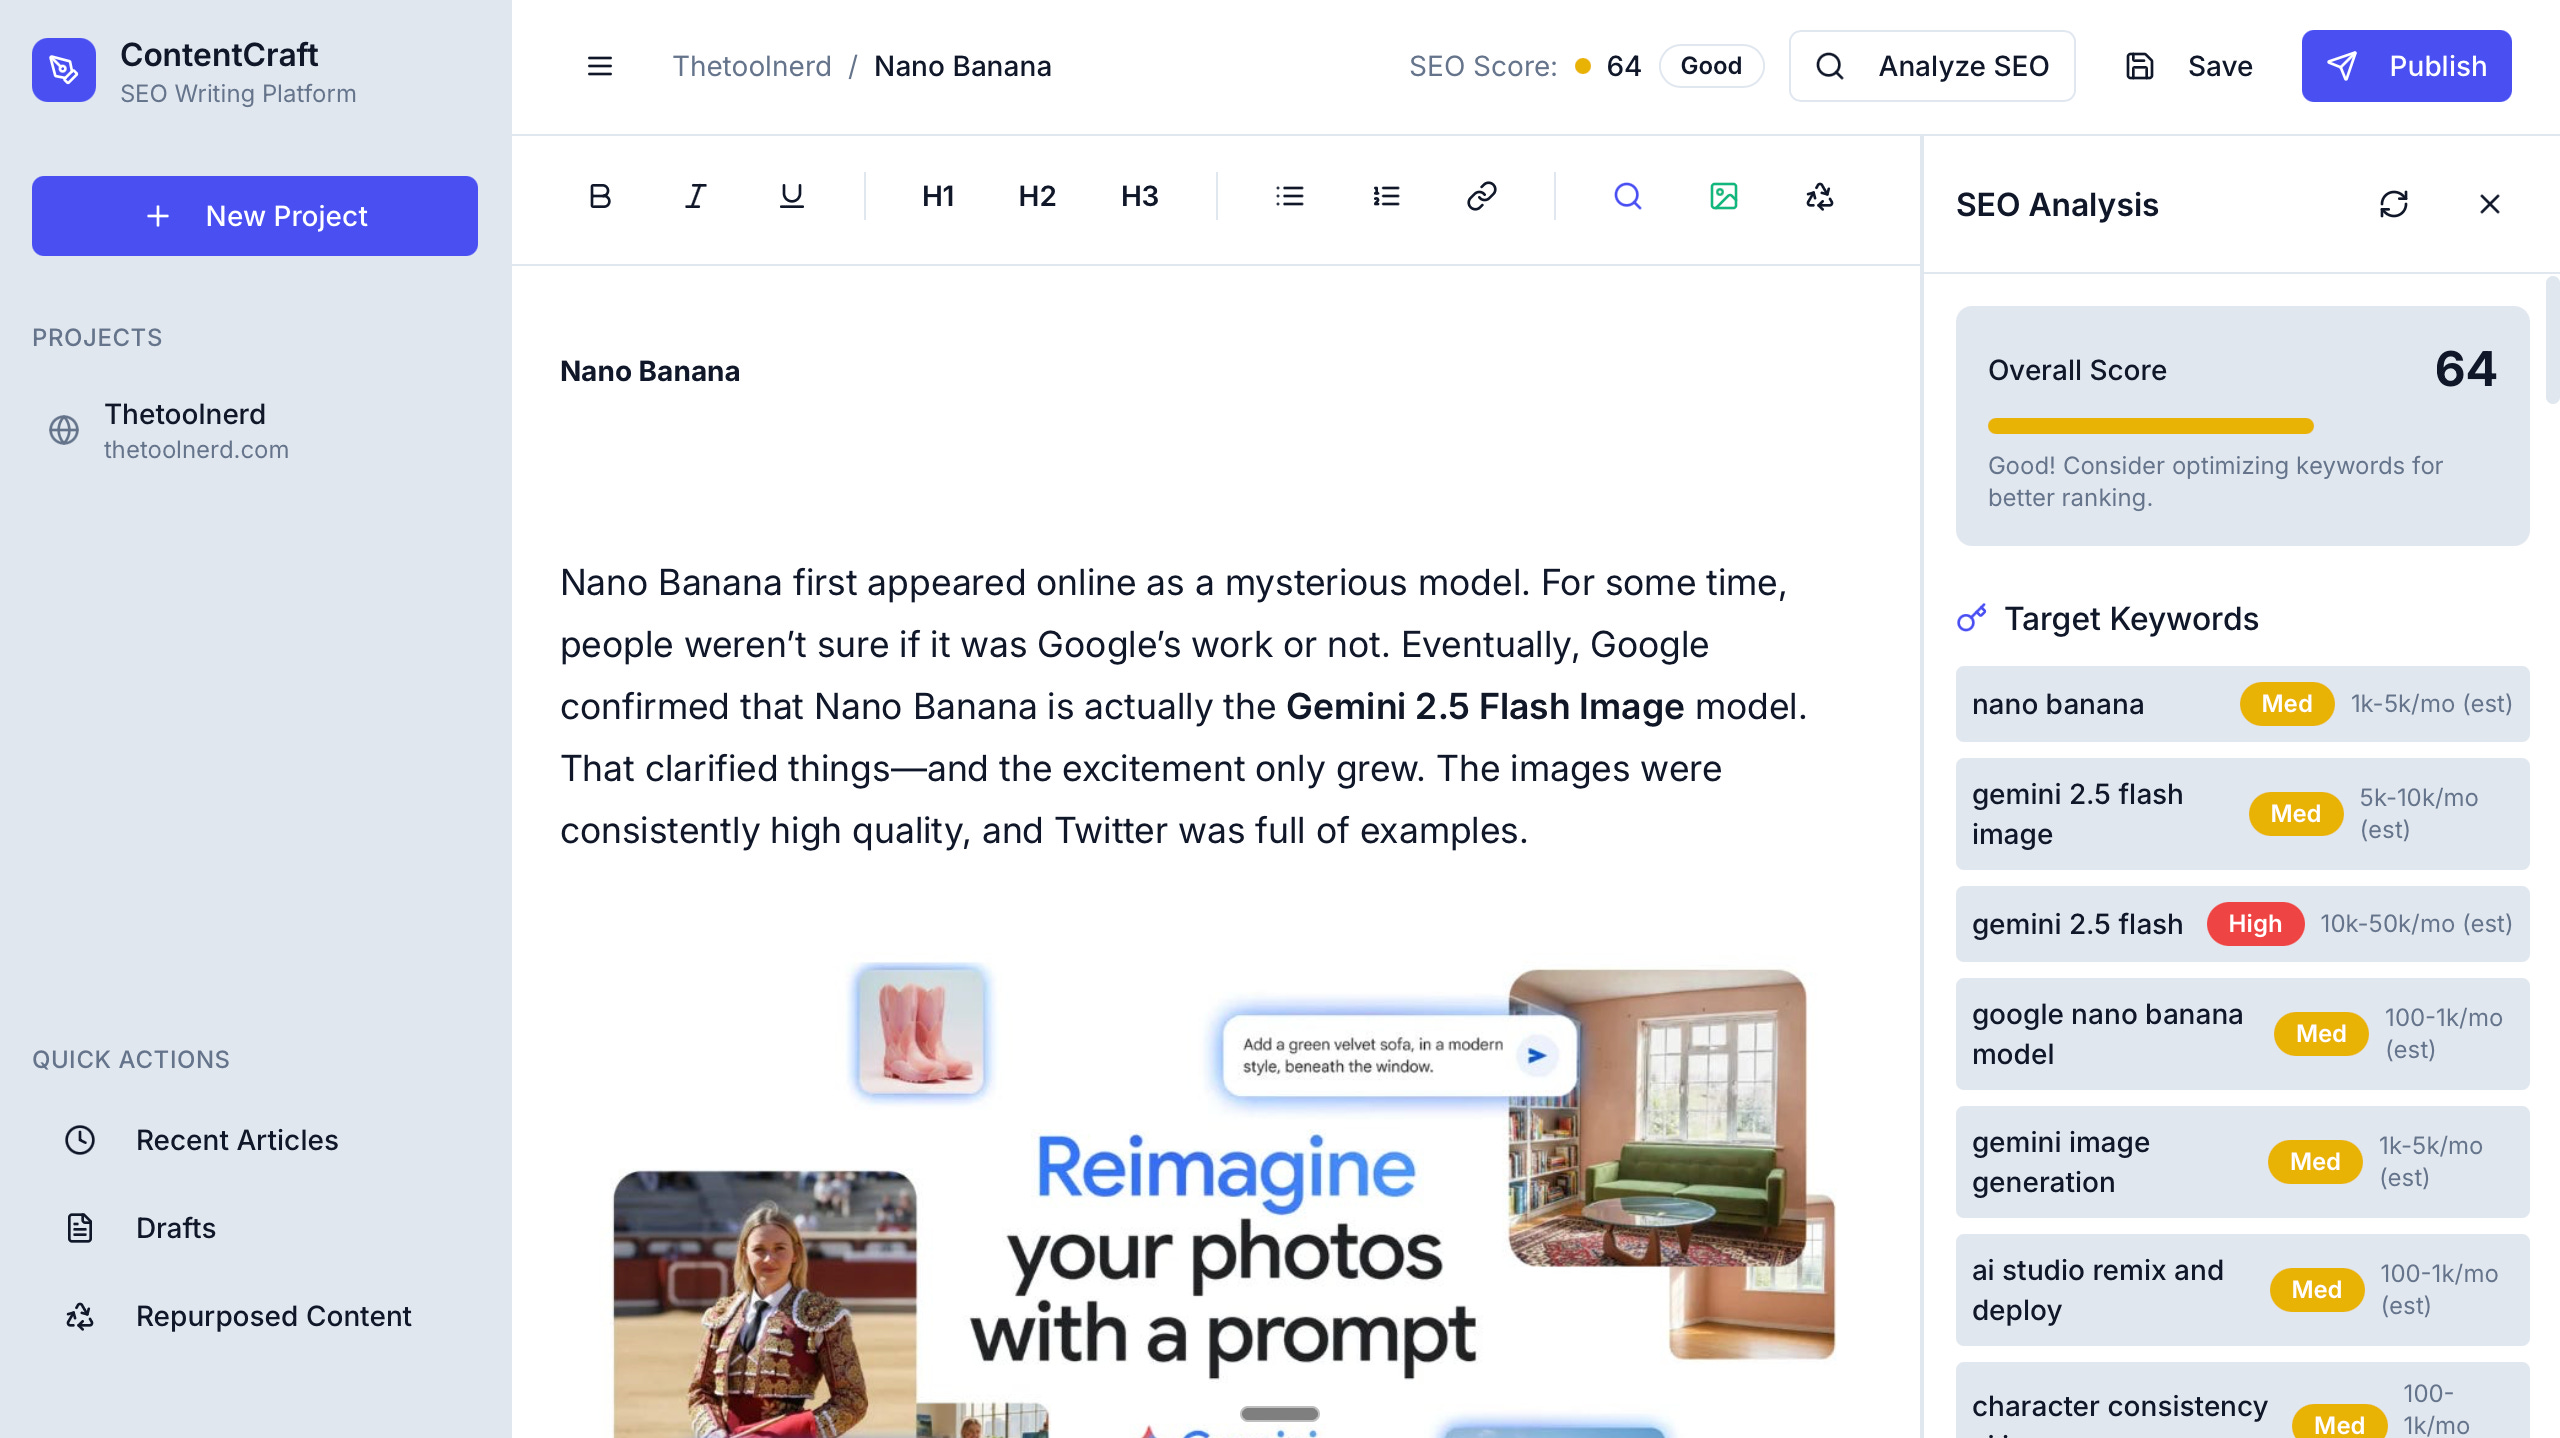Image resolution: width=2560 pixels, height=1438 pixels.
Task: Click the green insert image icon
Action: (x=1723, y=196)
